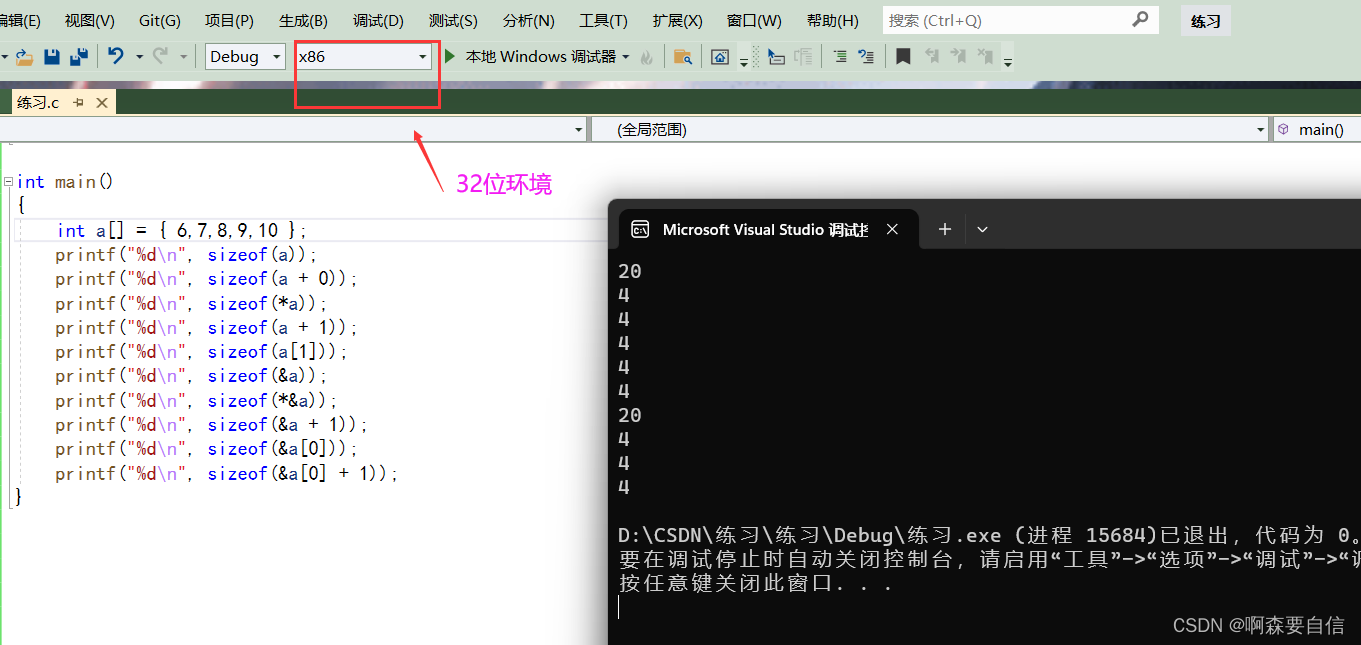Undo the last edit via Undo arrow
Image resolution: width=1361 pixels, height=645 pixels.
click(x=116, y=57)
